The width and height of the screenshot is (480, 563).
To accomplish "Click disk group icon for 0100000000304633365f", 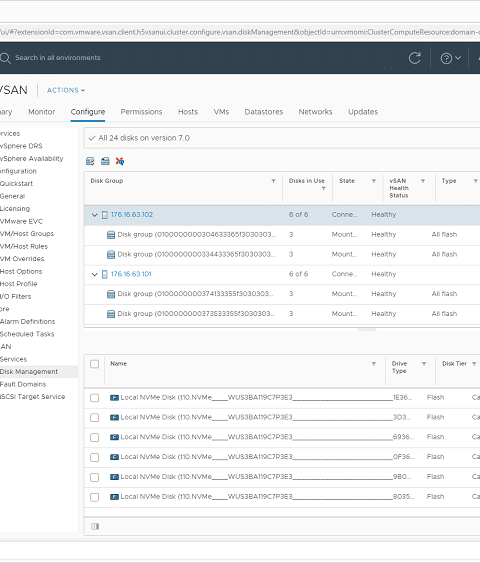I will [111, 235].
